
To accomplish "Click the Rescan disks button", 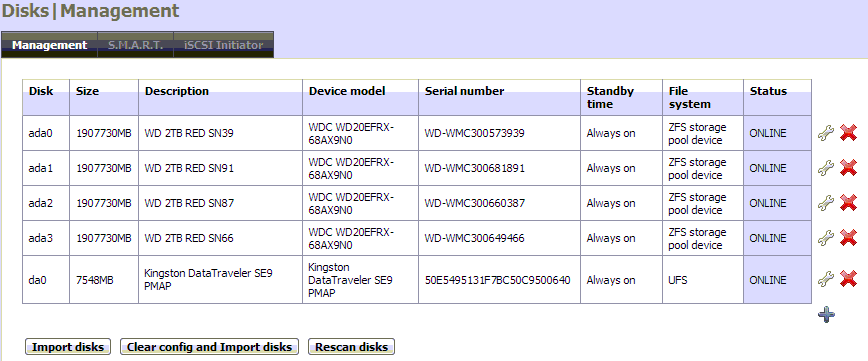I will pyautogui.click(x=352, y=347).
